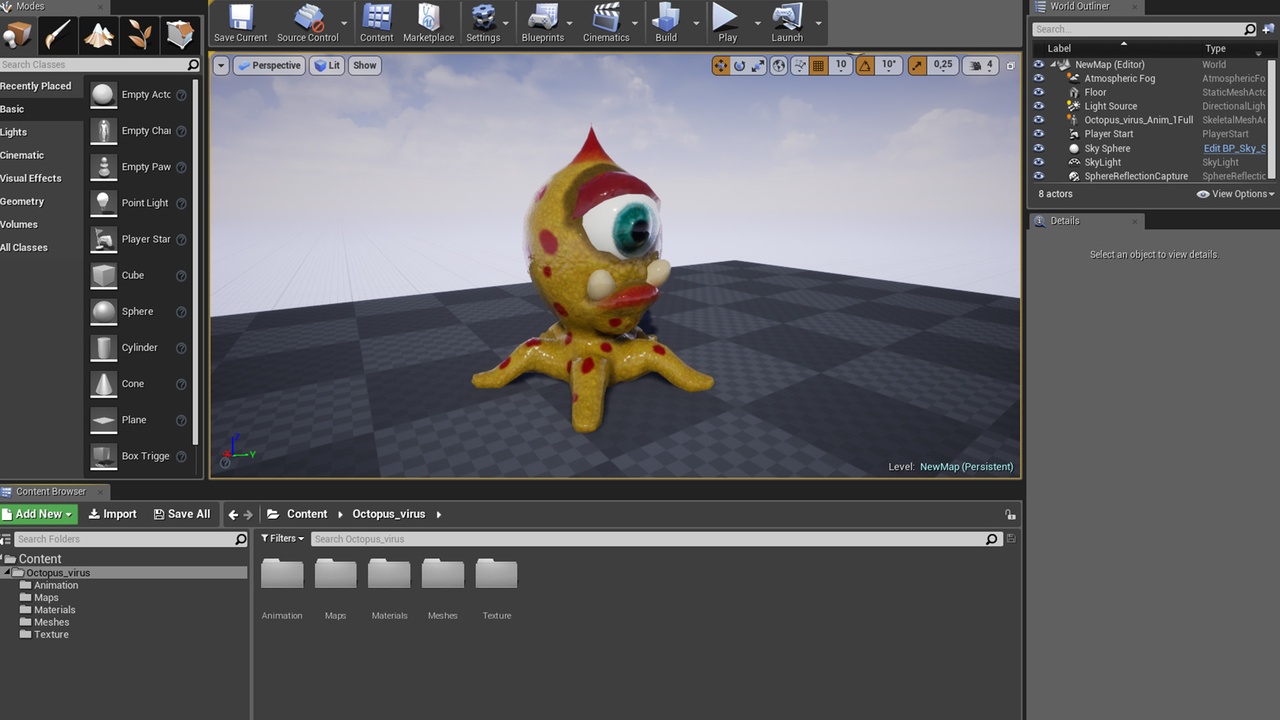
Task: Open Lit view mode menu
Action: 326,65
